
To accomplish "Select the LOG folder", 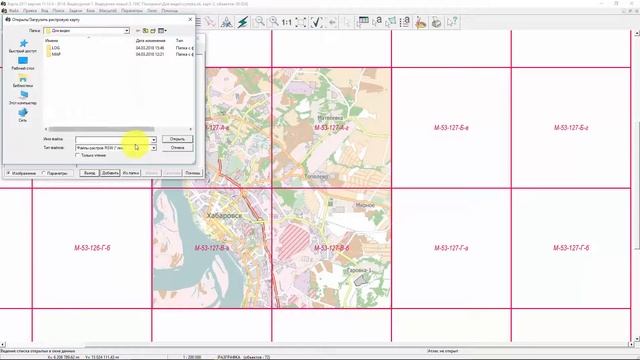I will [x=53, y=48].
